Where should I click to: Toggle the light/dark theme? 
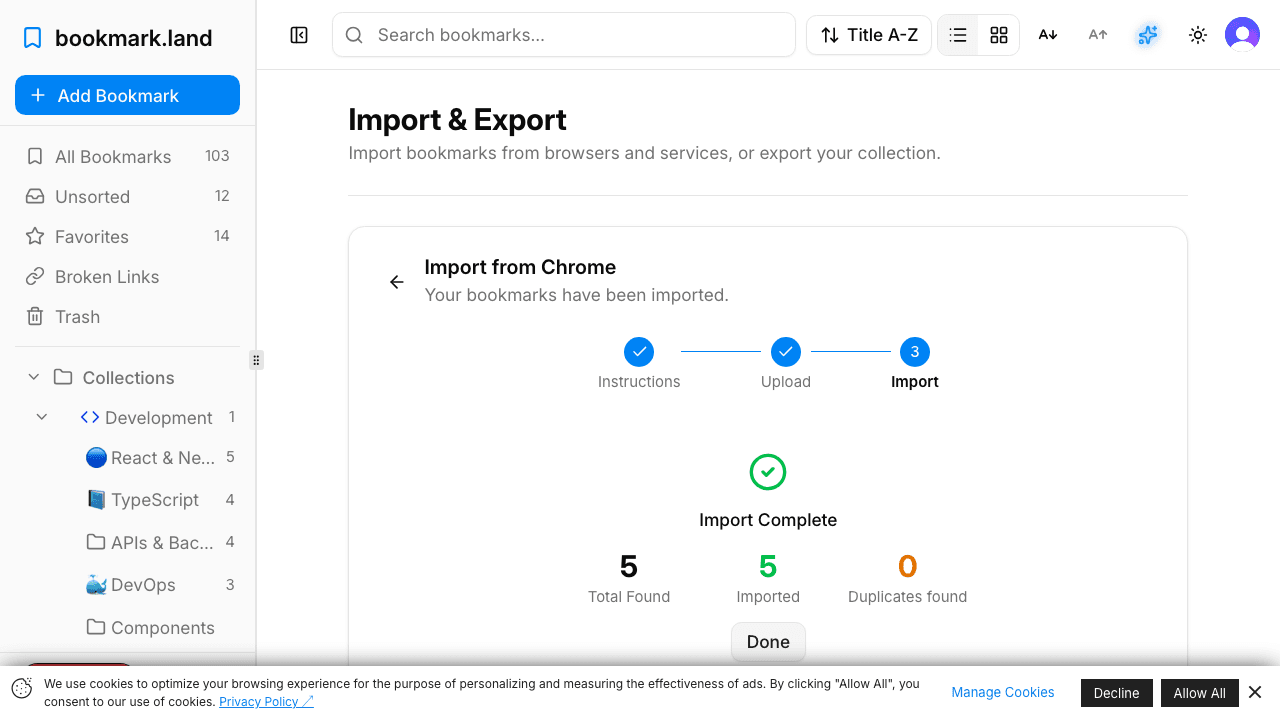[1198, 35]
